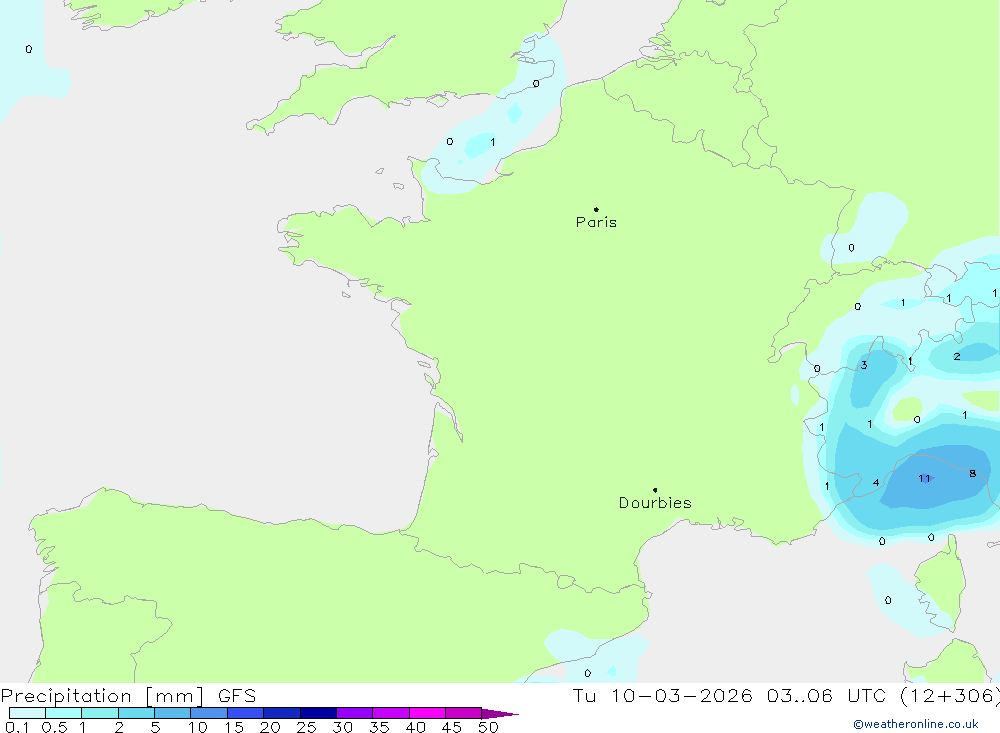The image size is (1000, 733).
Task: Select the Dourbies location dot marker
Action: [655, 490]
